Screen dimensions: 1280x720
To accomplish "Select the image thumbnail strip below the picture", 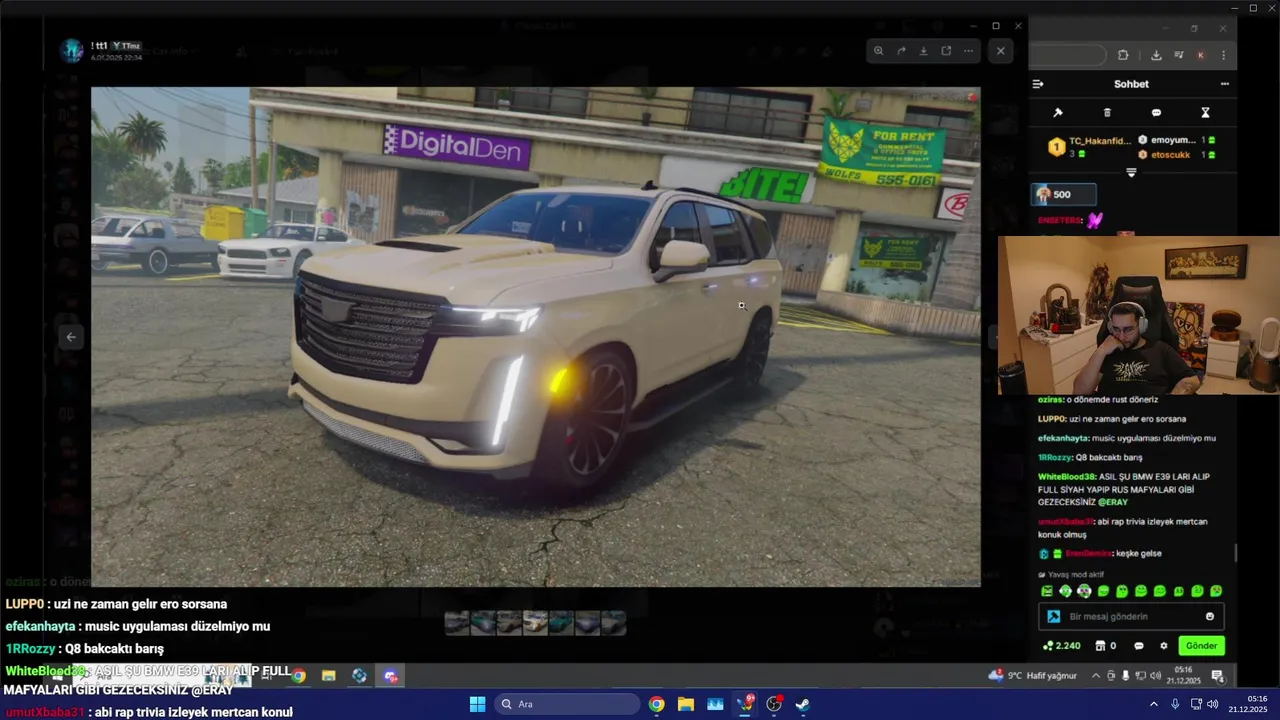I will [x=535, y=623].
